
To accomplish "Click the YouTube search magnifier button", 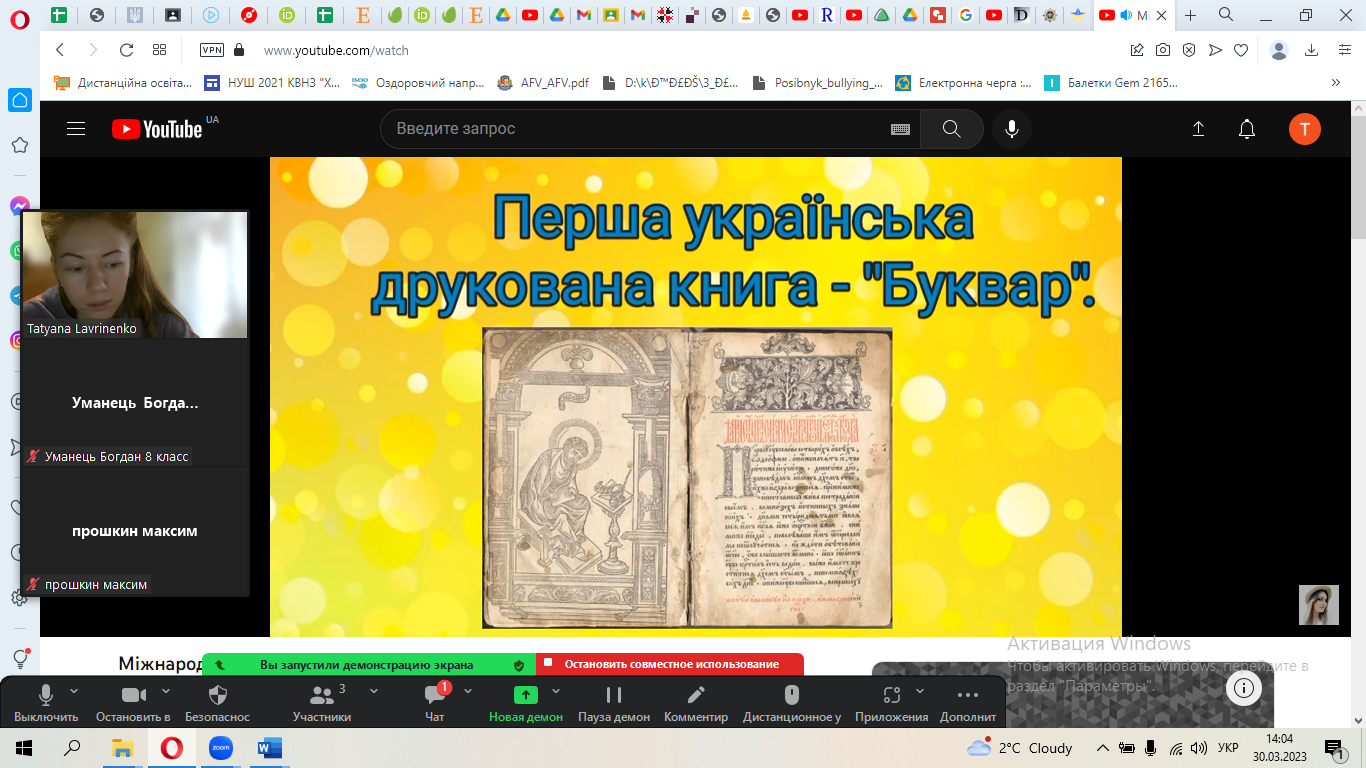I will (951, 129).
